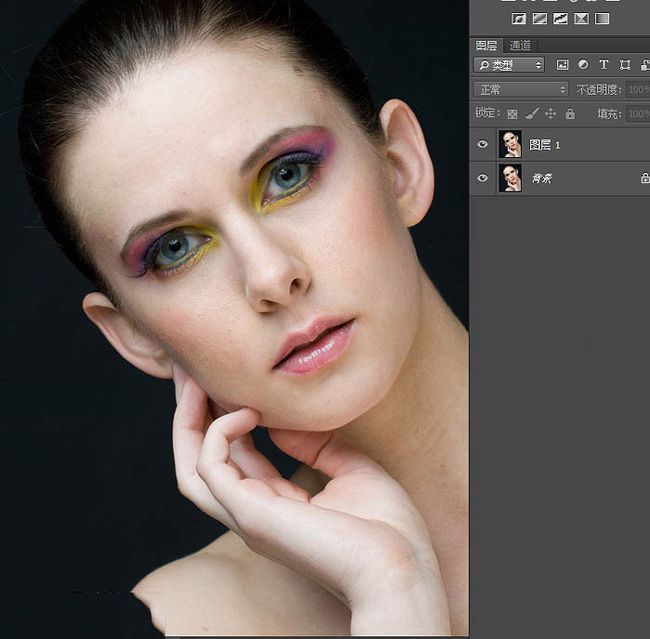Click the Selective Color adjustment icon
Image resolution: width=650 pixels, height=639 pixels.
(x=581, y=19)
